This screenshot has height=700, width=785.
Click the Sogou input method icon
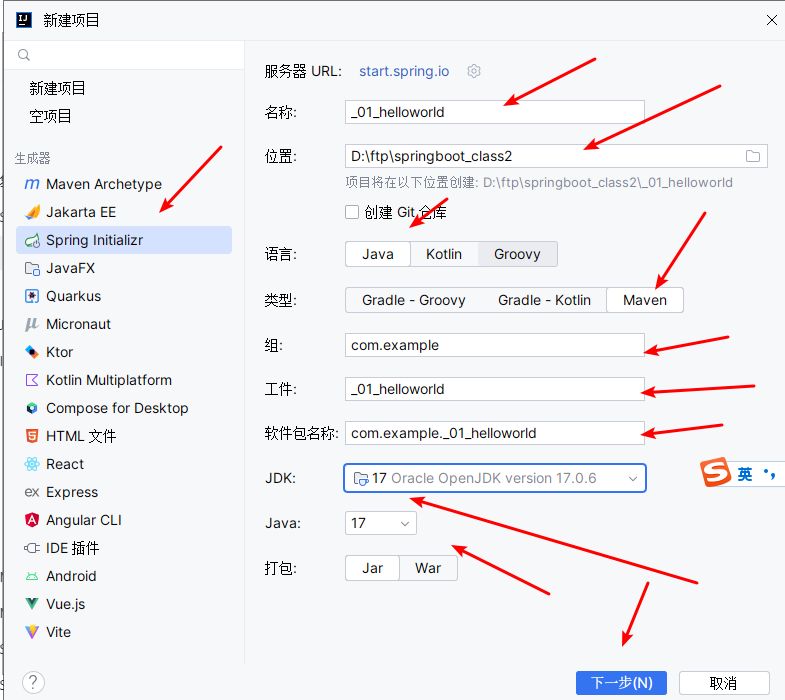pyautogui.click(x=716, y=472)
